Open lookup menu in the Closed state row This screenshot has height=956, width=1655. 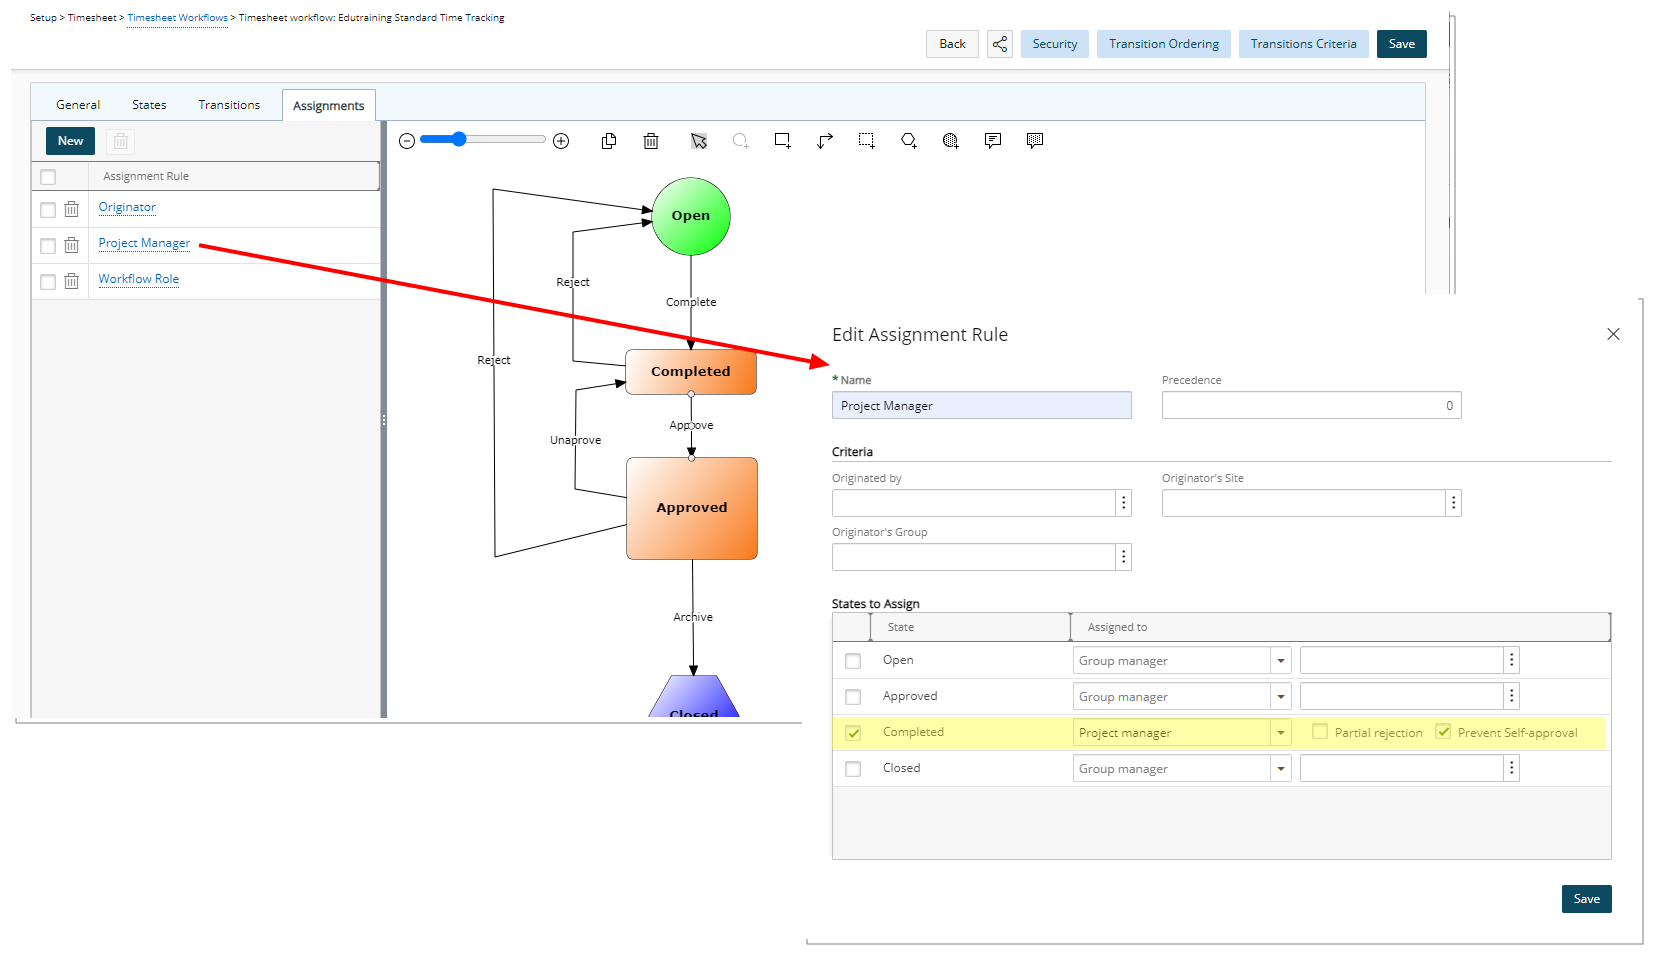tap(1512, 768)
